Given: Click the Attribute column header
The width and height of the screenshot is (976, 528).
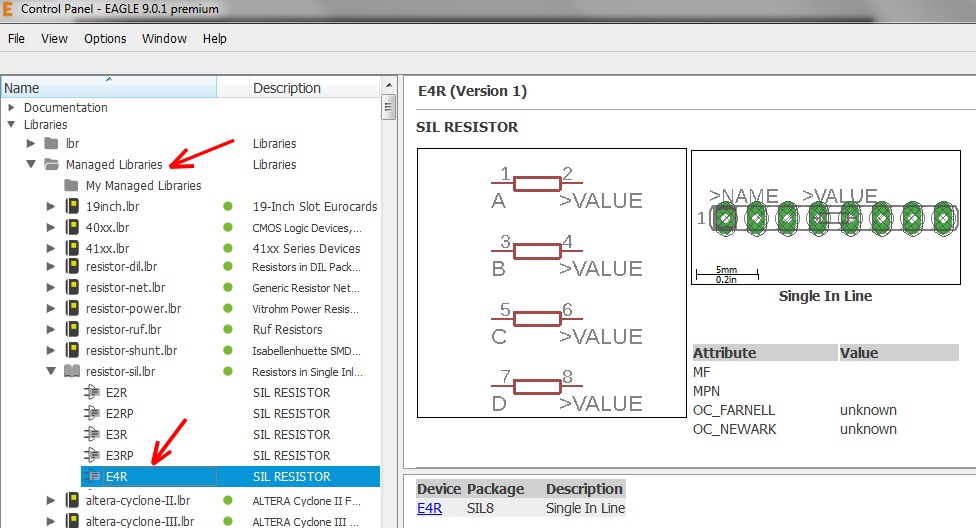Looking at the screenshot, I should [765, 352].
